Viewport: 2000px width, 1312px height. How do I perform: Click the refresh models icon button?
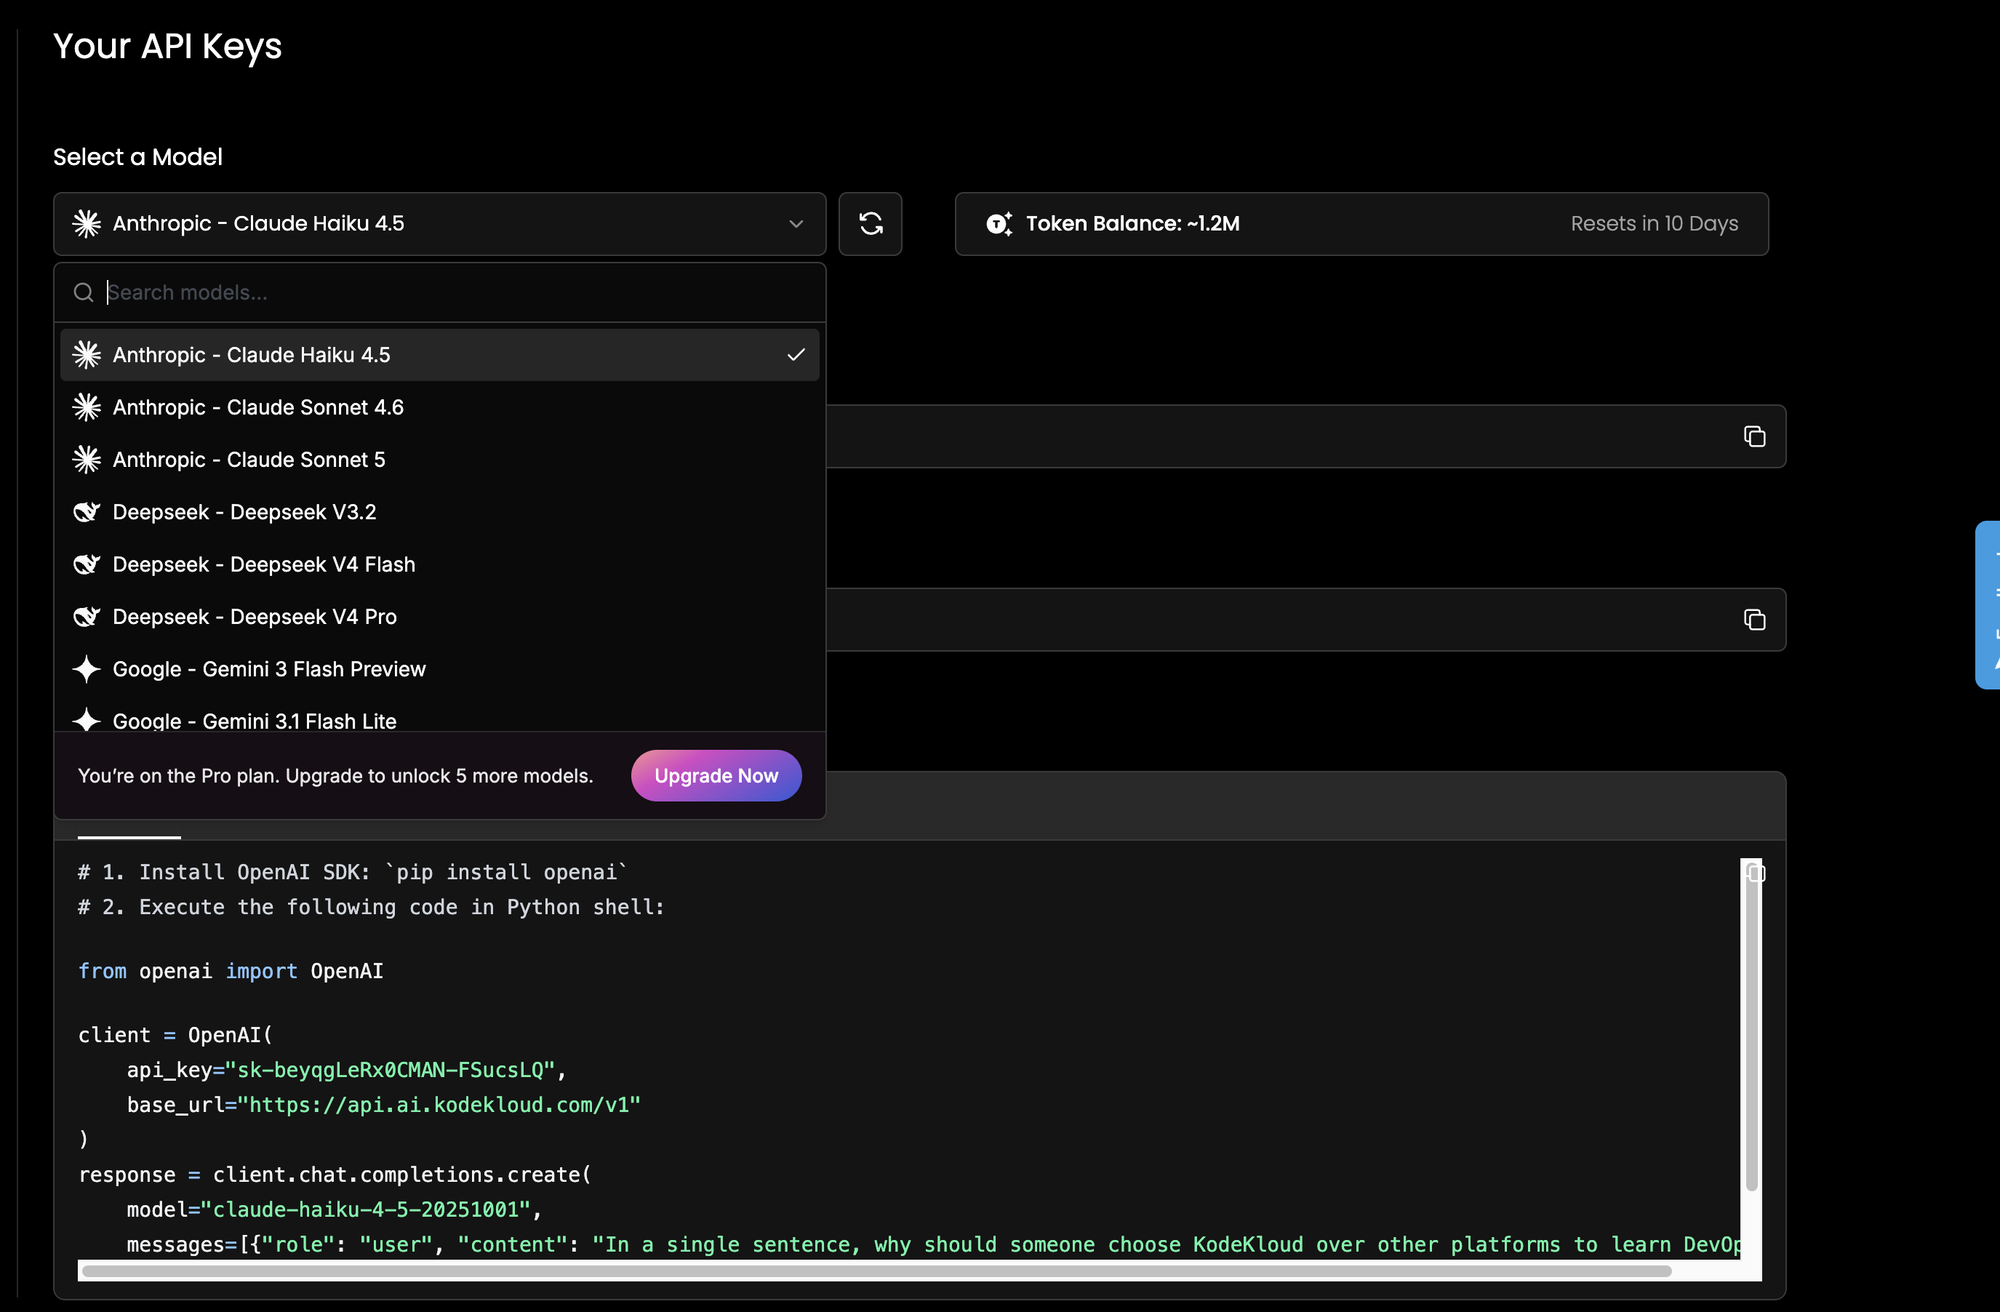pyautogui.click(x=870, y=224)
